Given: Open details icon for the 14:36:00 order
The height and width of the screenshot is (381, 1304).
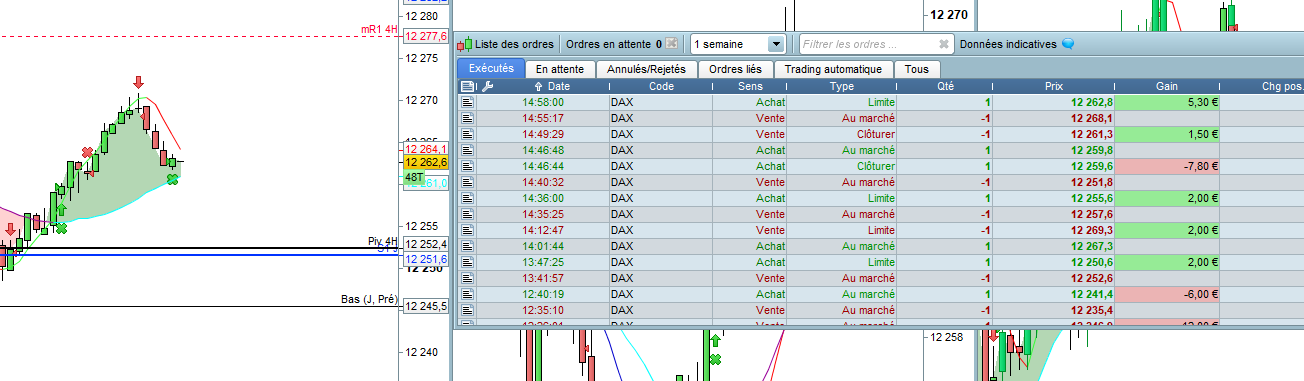Looking at the screenshot, I should pos(467,198).
